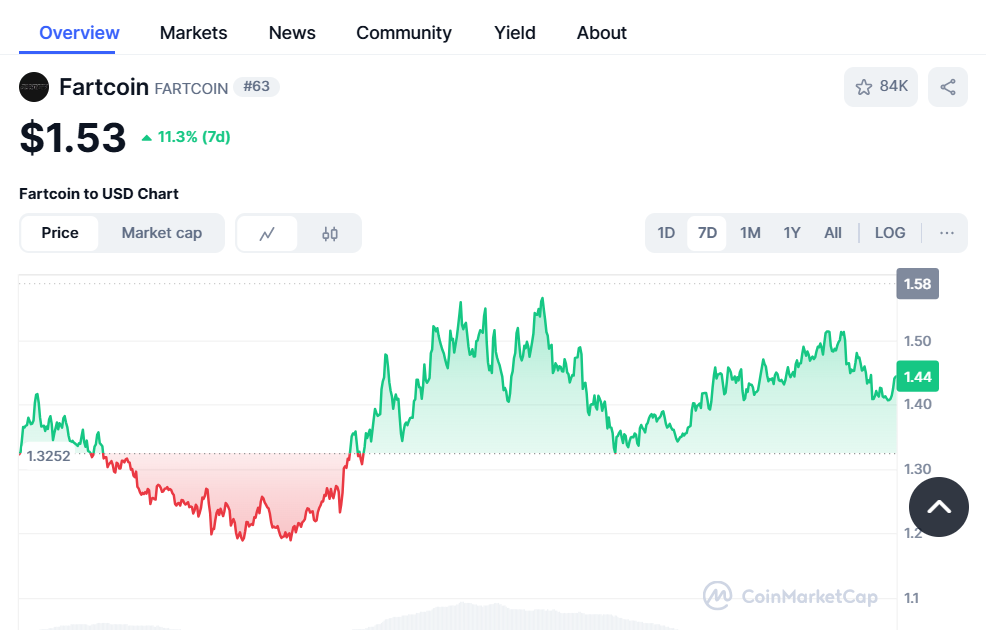Open the About tab
The image size is (986, 630).
pyautogui.click(x=602, y=33)
